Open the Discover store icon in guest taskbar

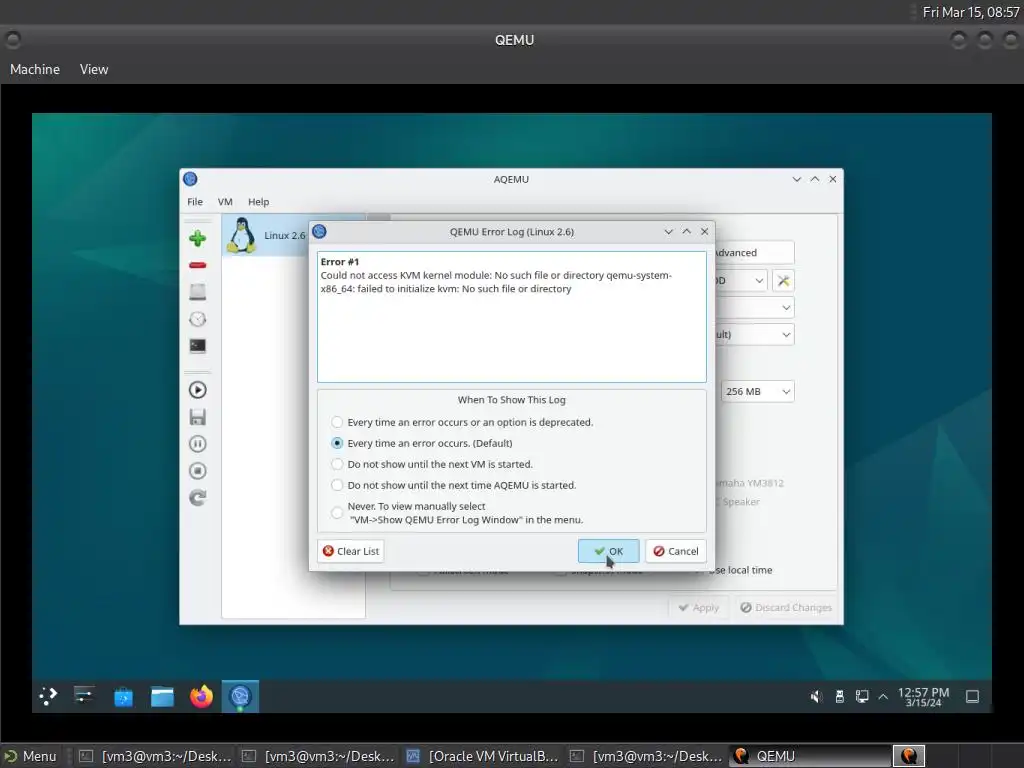click(x=123, y=697)
